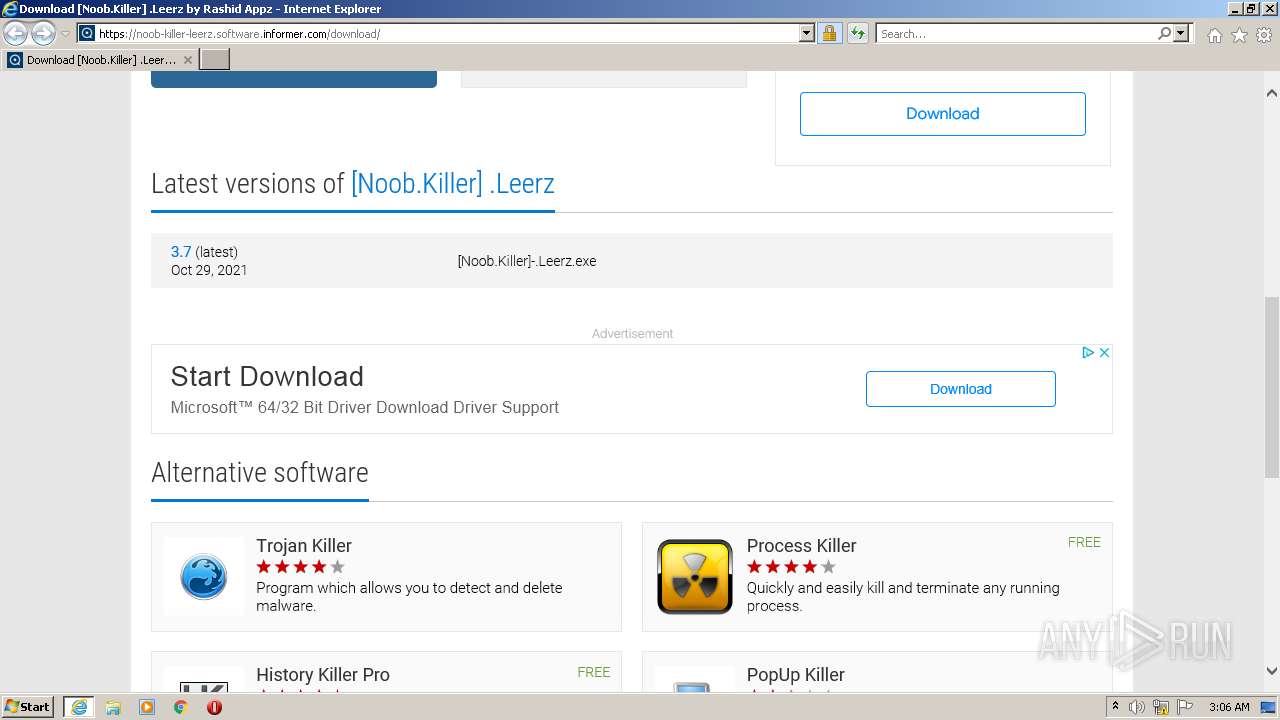Click the AdChoices triangle icon
The width and height of the screenshot is (1280, 720).
[1088, 352]
